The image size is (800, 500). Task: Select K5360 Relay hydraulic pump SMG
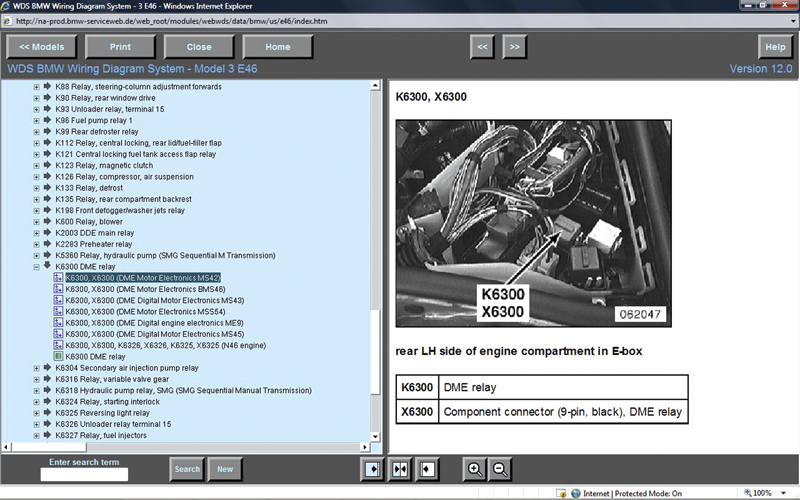(x=165, y=255)
